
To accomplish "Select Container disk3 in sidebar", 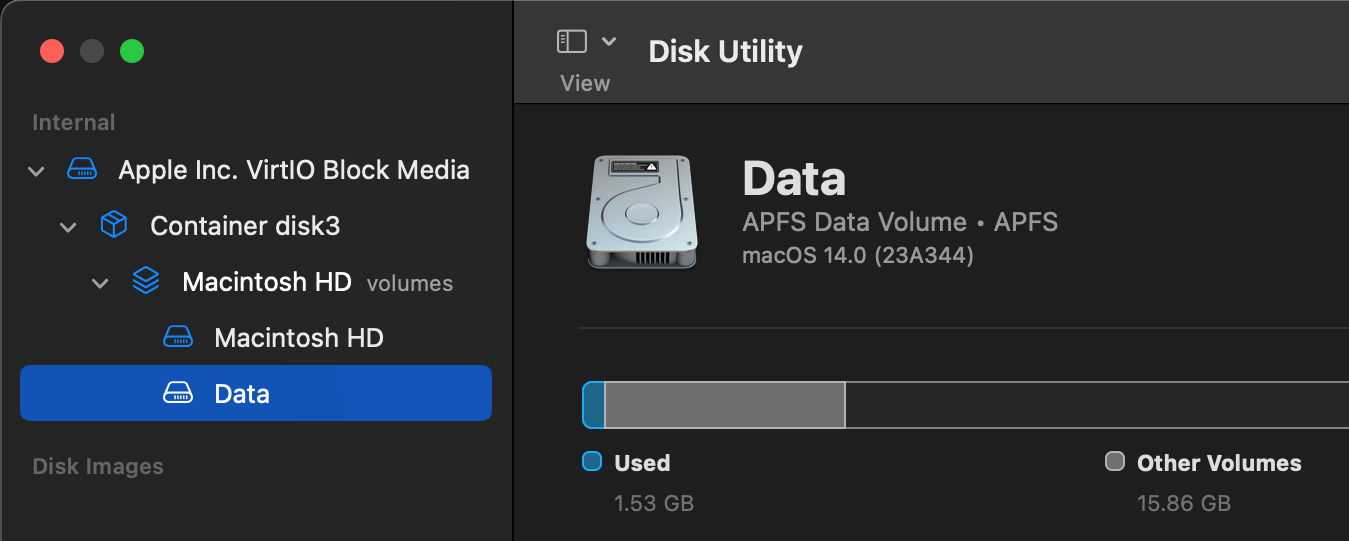I will (x=245, y=226).
